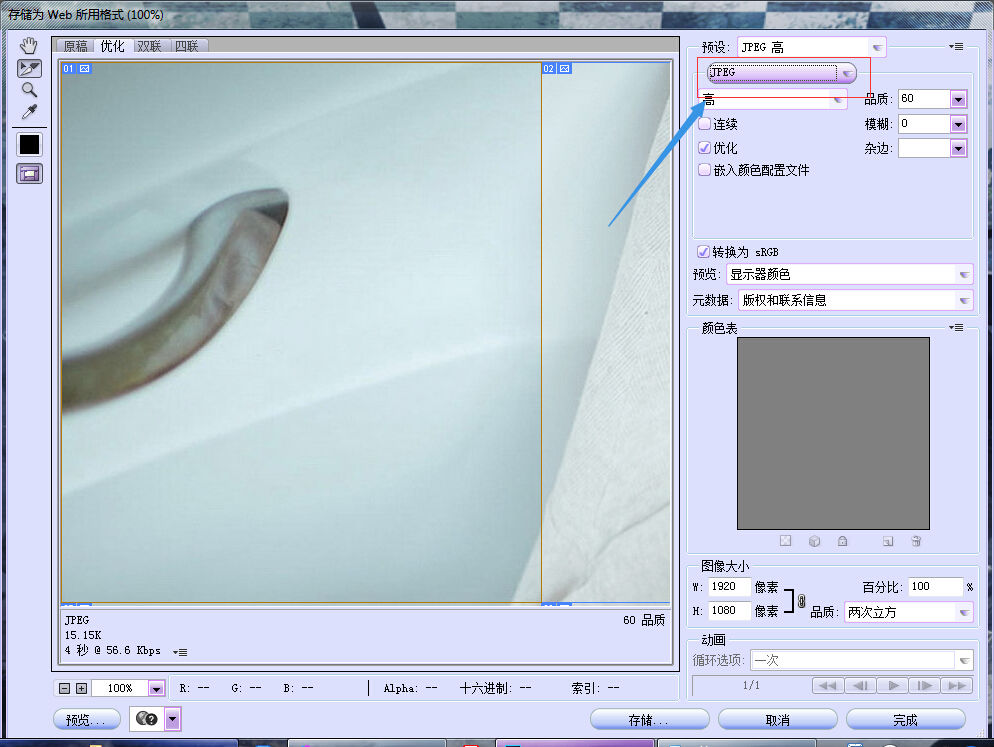Expand the 两次立方 resampling quality dropdown
Screen dimensions: 994x747
(908, 612)
